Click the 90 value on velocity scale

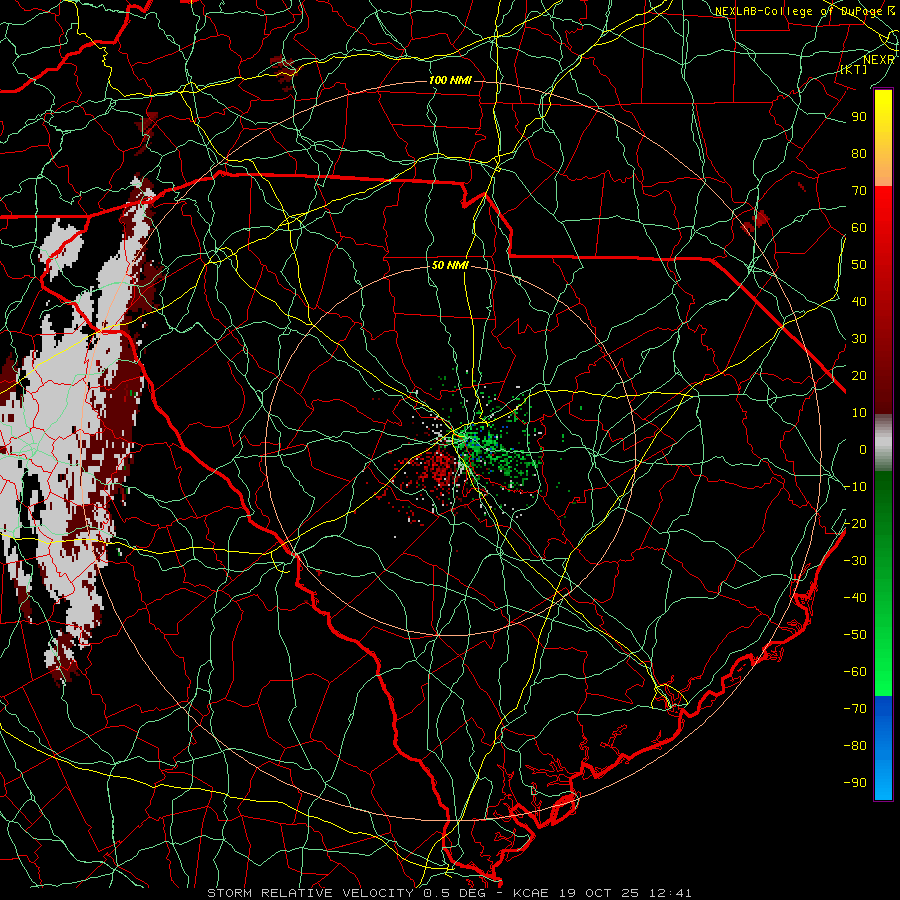click(859, 117)
